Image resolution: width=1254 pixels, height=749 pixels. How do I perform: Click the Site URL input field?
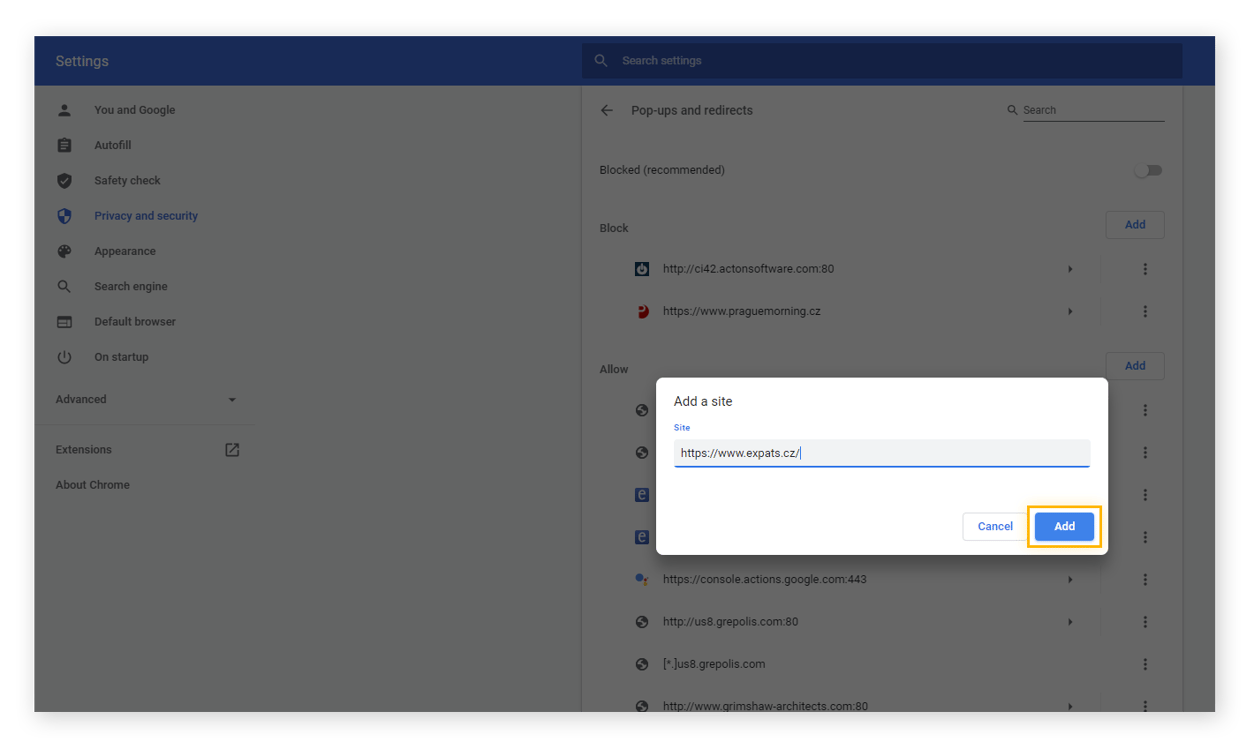881,453
